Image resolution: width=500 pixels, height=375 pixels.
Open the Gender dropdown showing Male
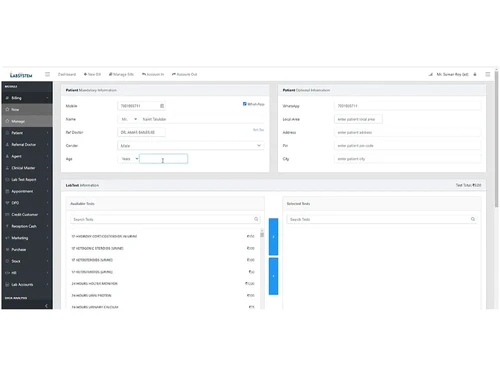pyautogui.click(x=191, y=146)
